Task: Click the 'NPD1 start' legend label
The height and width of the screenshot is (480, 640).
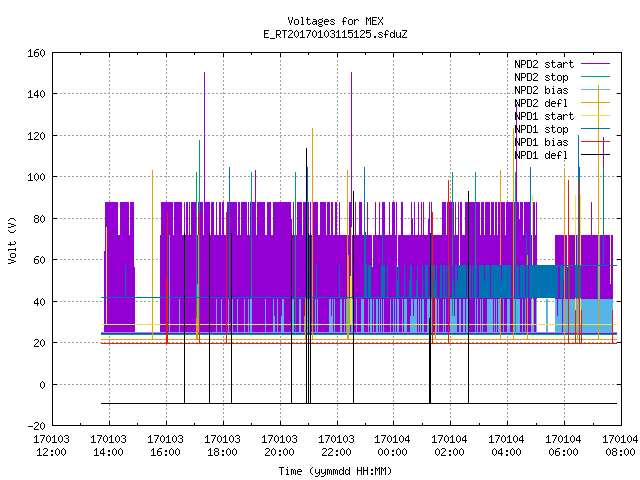Action: pos(544,116)
